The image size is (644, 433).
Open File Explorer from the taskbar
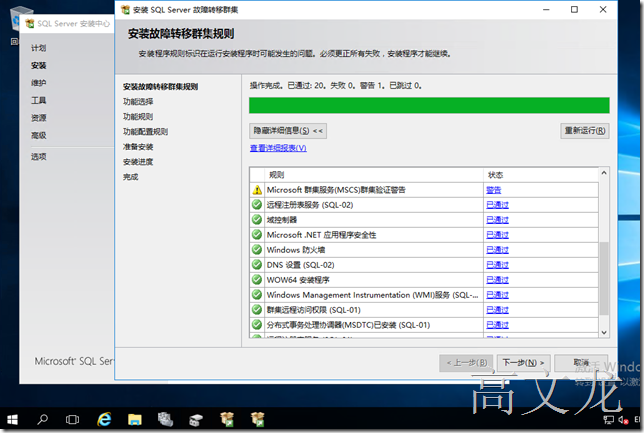[135, 419]
